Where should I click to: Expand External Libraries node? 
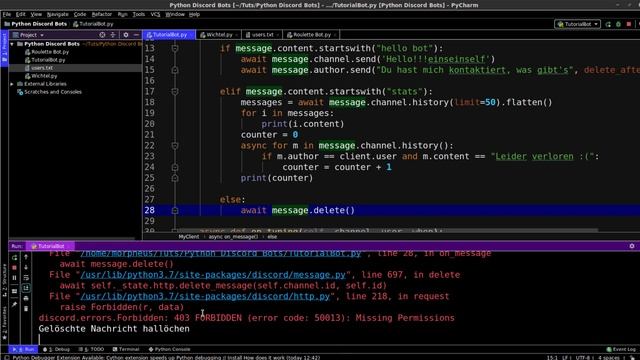(x=12, y=84)
